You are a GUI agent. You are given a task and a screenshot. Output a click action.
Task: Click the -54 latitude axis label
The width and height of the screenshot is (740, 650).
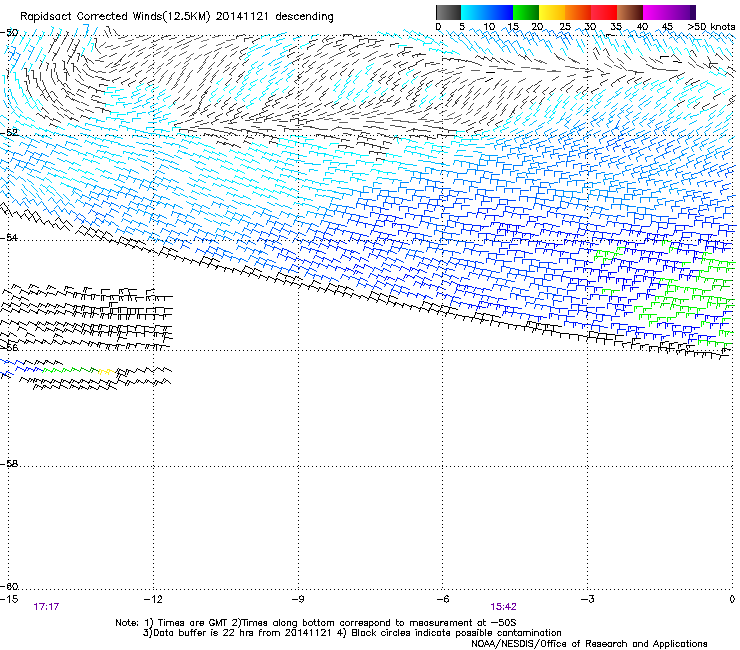tap(9, 237)
